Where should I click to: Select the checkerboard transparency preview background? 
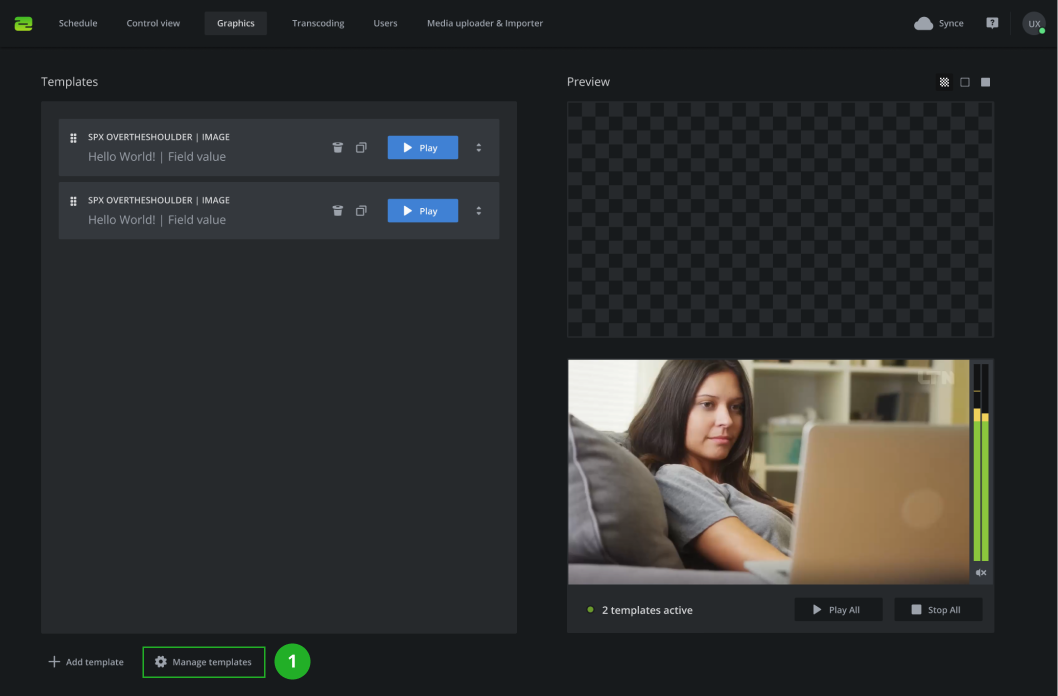(x=944, y=81)
